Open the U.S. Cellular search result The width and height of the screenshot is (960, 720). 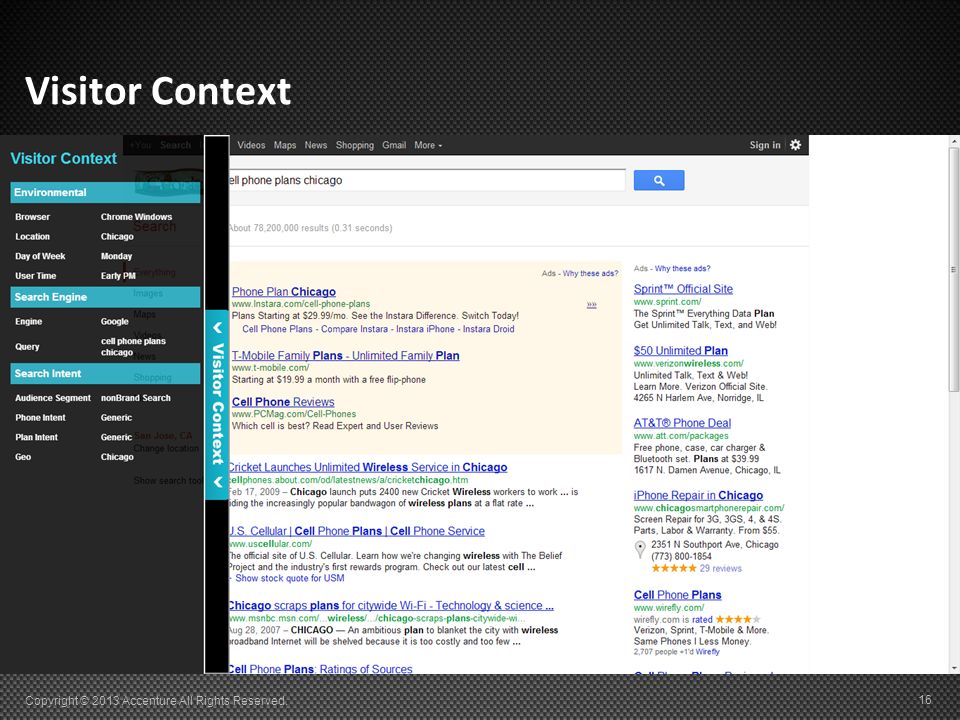[356, 531]
